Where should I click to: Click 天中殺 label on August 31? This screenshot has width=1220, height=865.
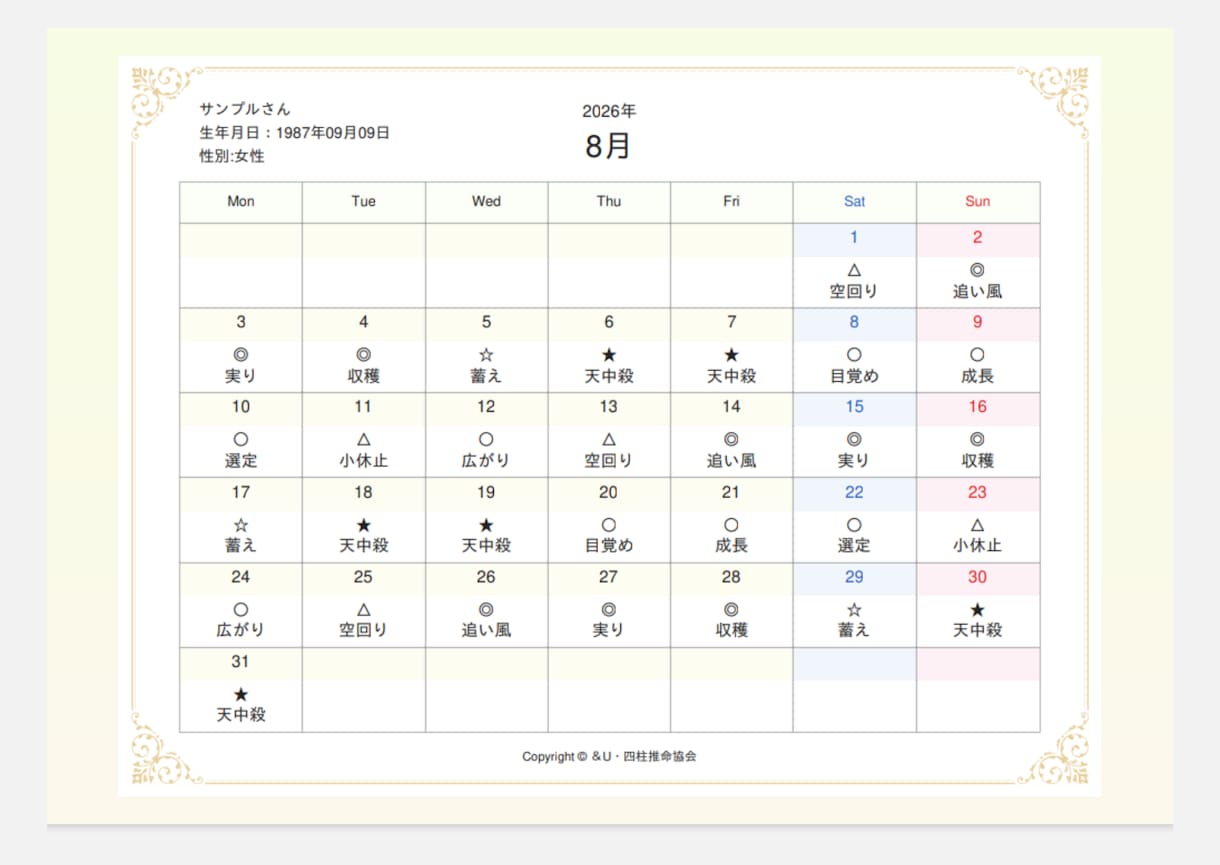[240, 716]
